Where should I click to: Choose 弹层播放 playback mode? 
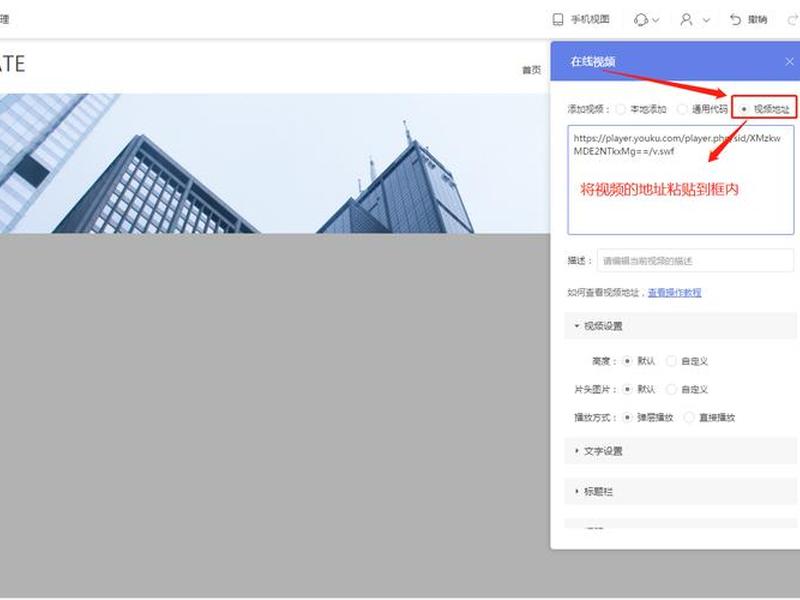(x=628, y=417)
